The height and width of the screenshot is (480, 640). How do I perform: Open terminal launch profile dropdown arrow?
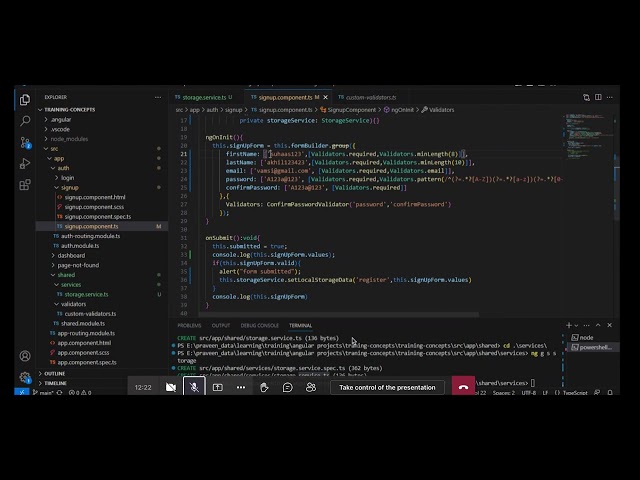point(576,325)
